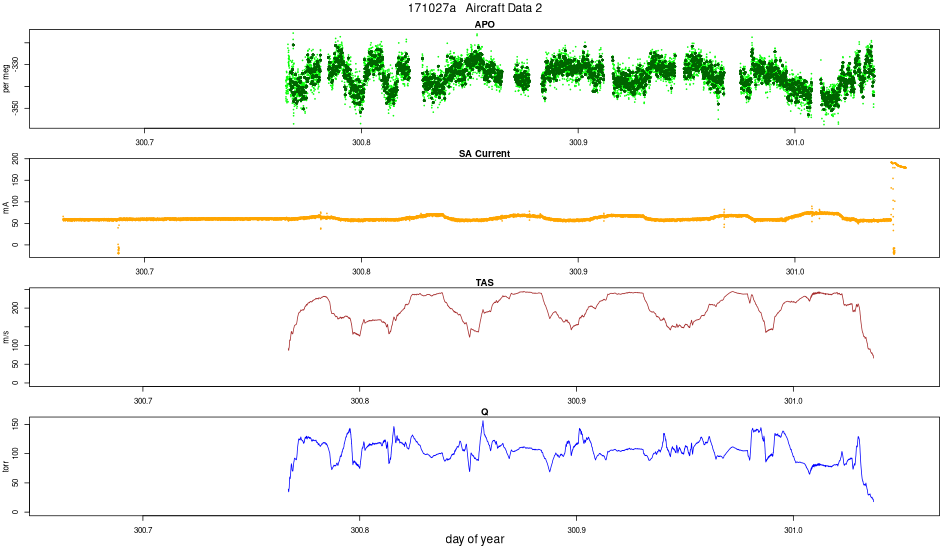Click the 300.9 tick under Q plot
Image resolution: width=950 pixels, height=550 pixels.
click(576, 529)
